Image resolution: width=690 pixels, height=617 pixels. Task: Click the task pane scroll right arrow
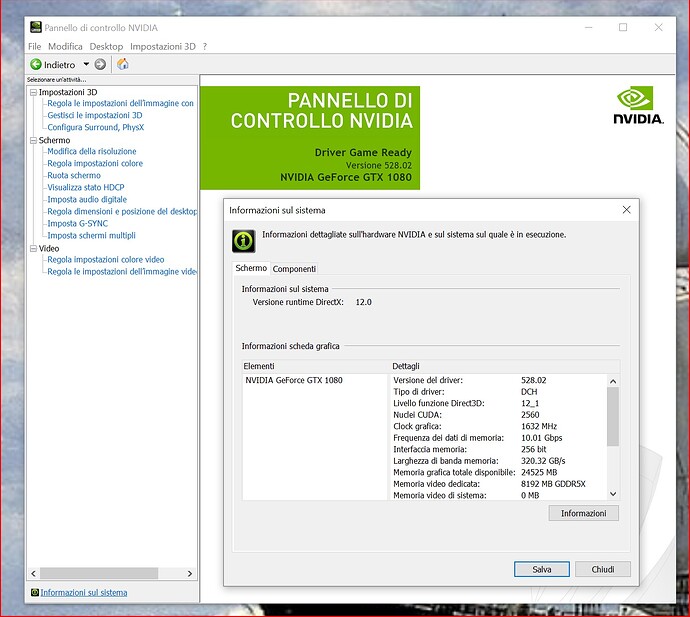coord(190,573)
